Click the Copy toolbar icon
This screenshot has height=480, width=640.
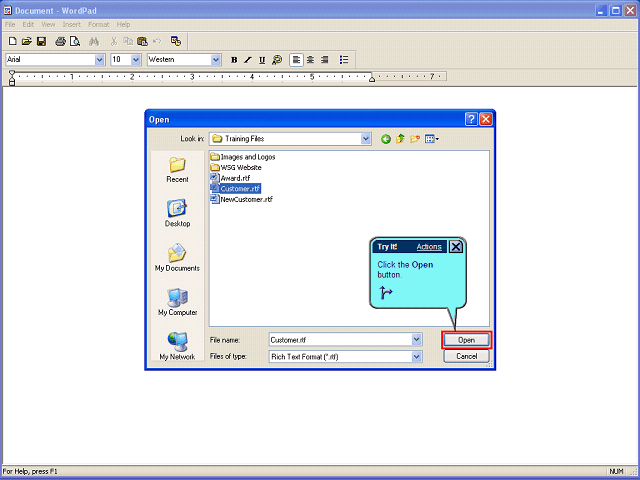coord(128,41)
